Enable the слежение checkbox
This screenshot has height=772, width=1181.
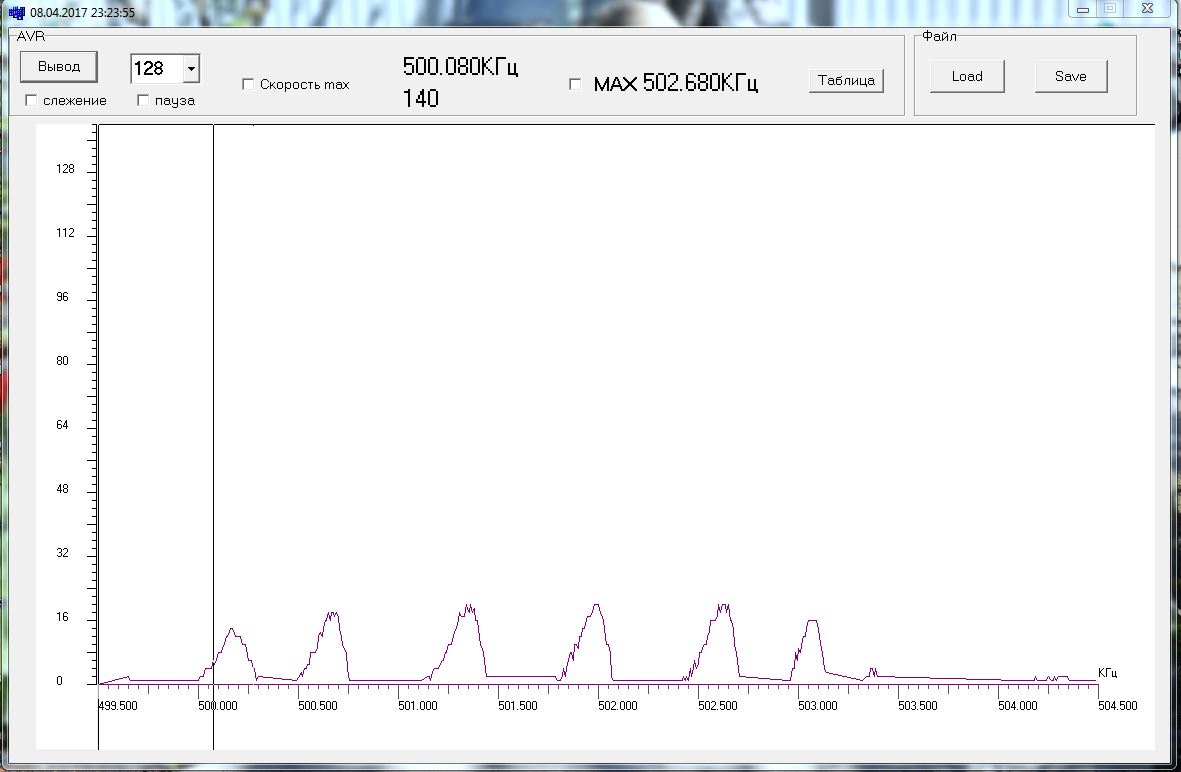pyautogui.click(x=31, y=100)
